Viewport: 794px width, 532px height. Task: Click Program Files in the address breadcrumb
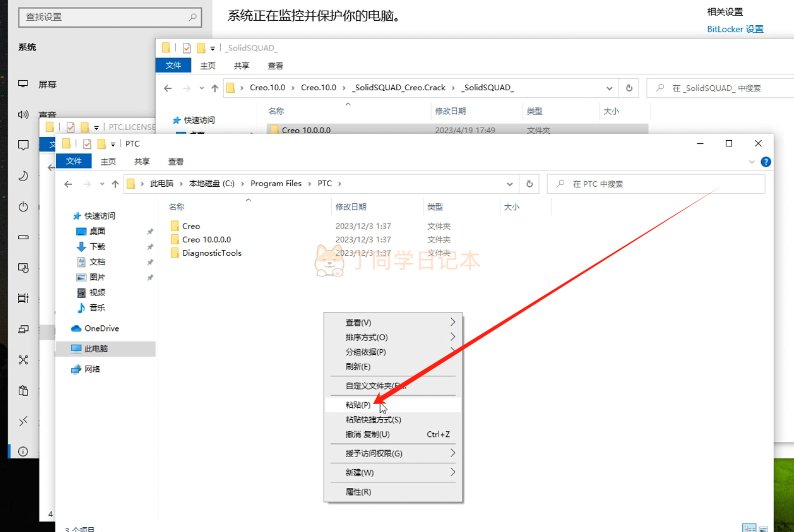click(275, 184)
